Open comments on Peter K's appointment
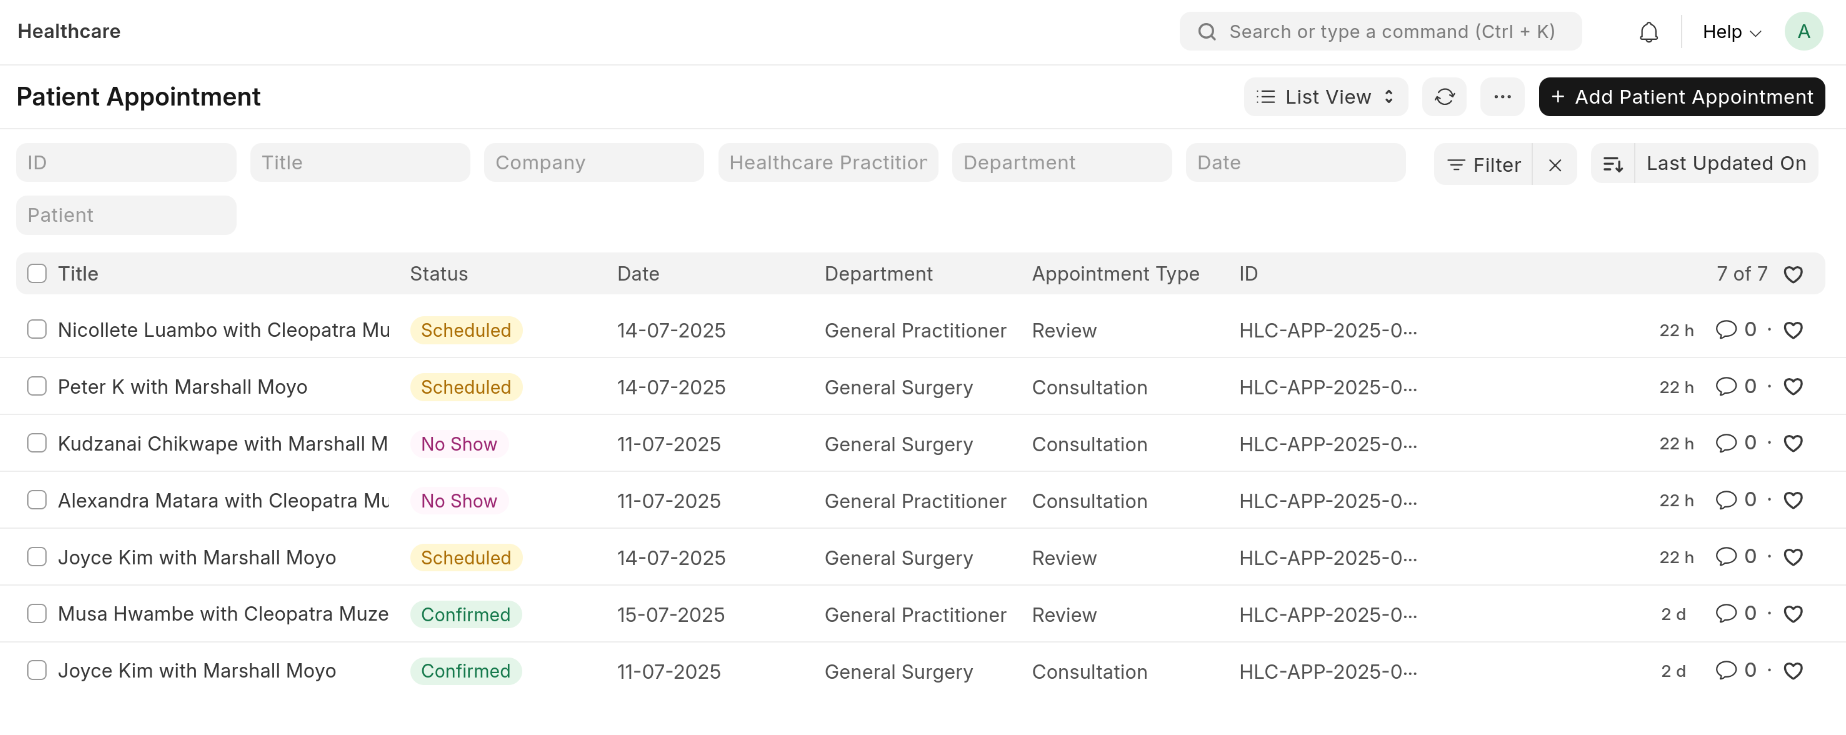The image size is (1846, 735). (x=1727, y=387)
